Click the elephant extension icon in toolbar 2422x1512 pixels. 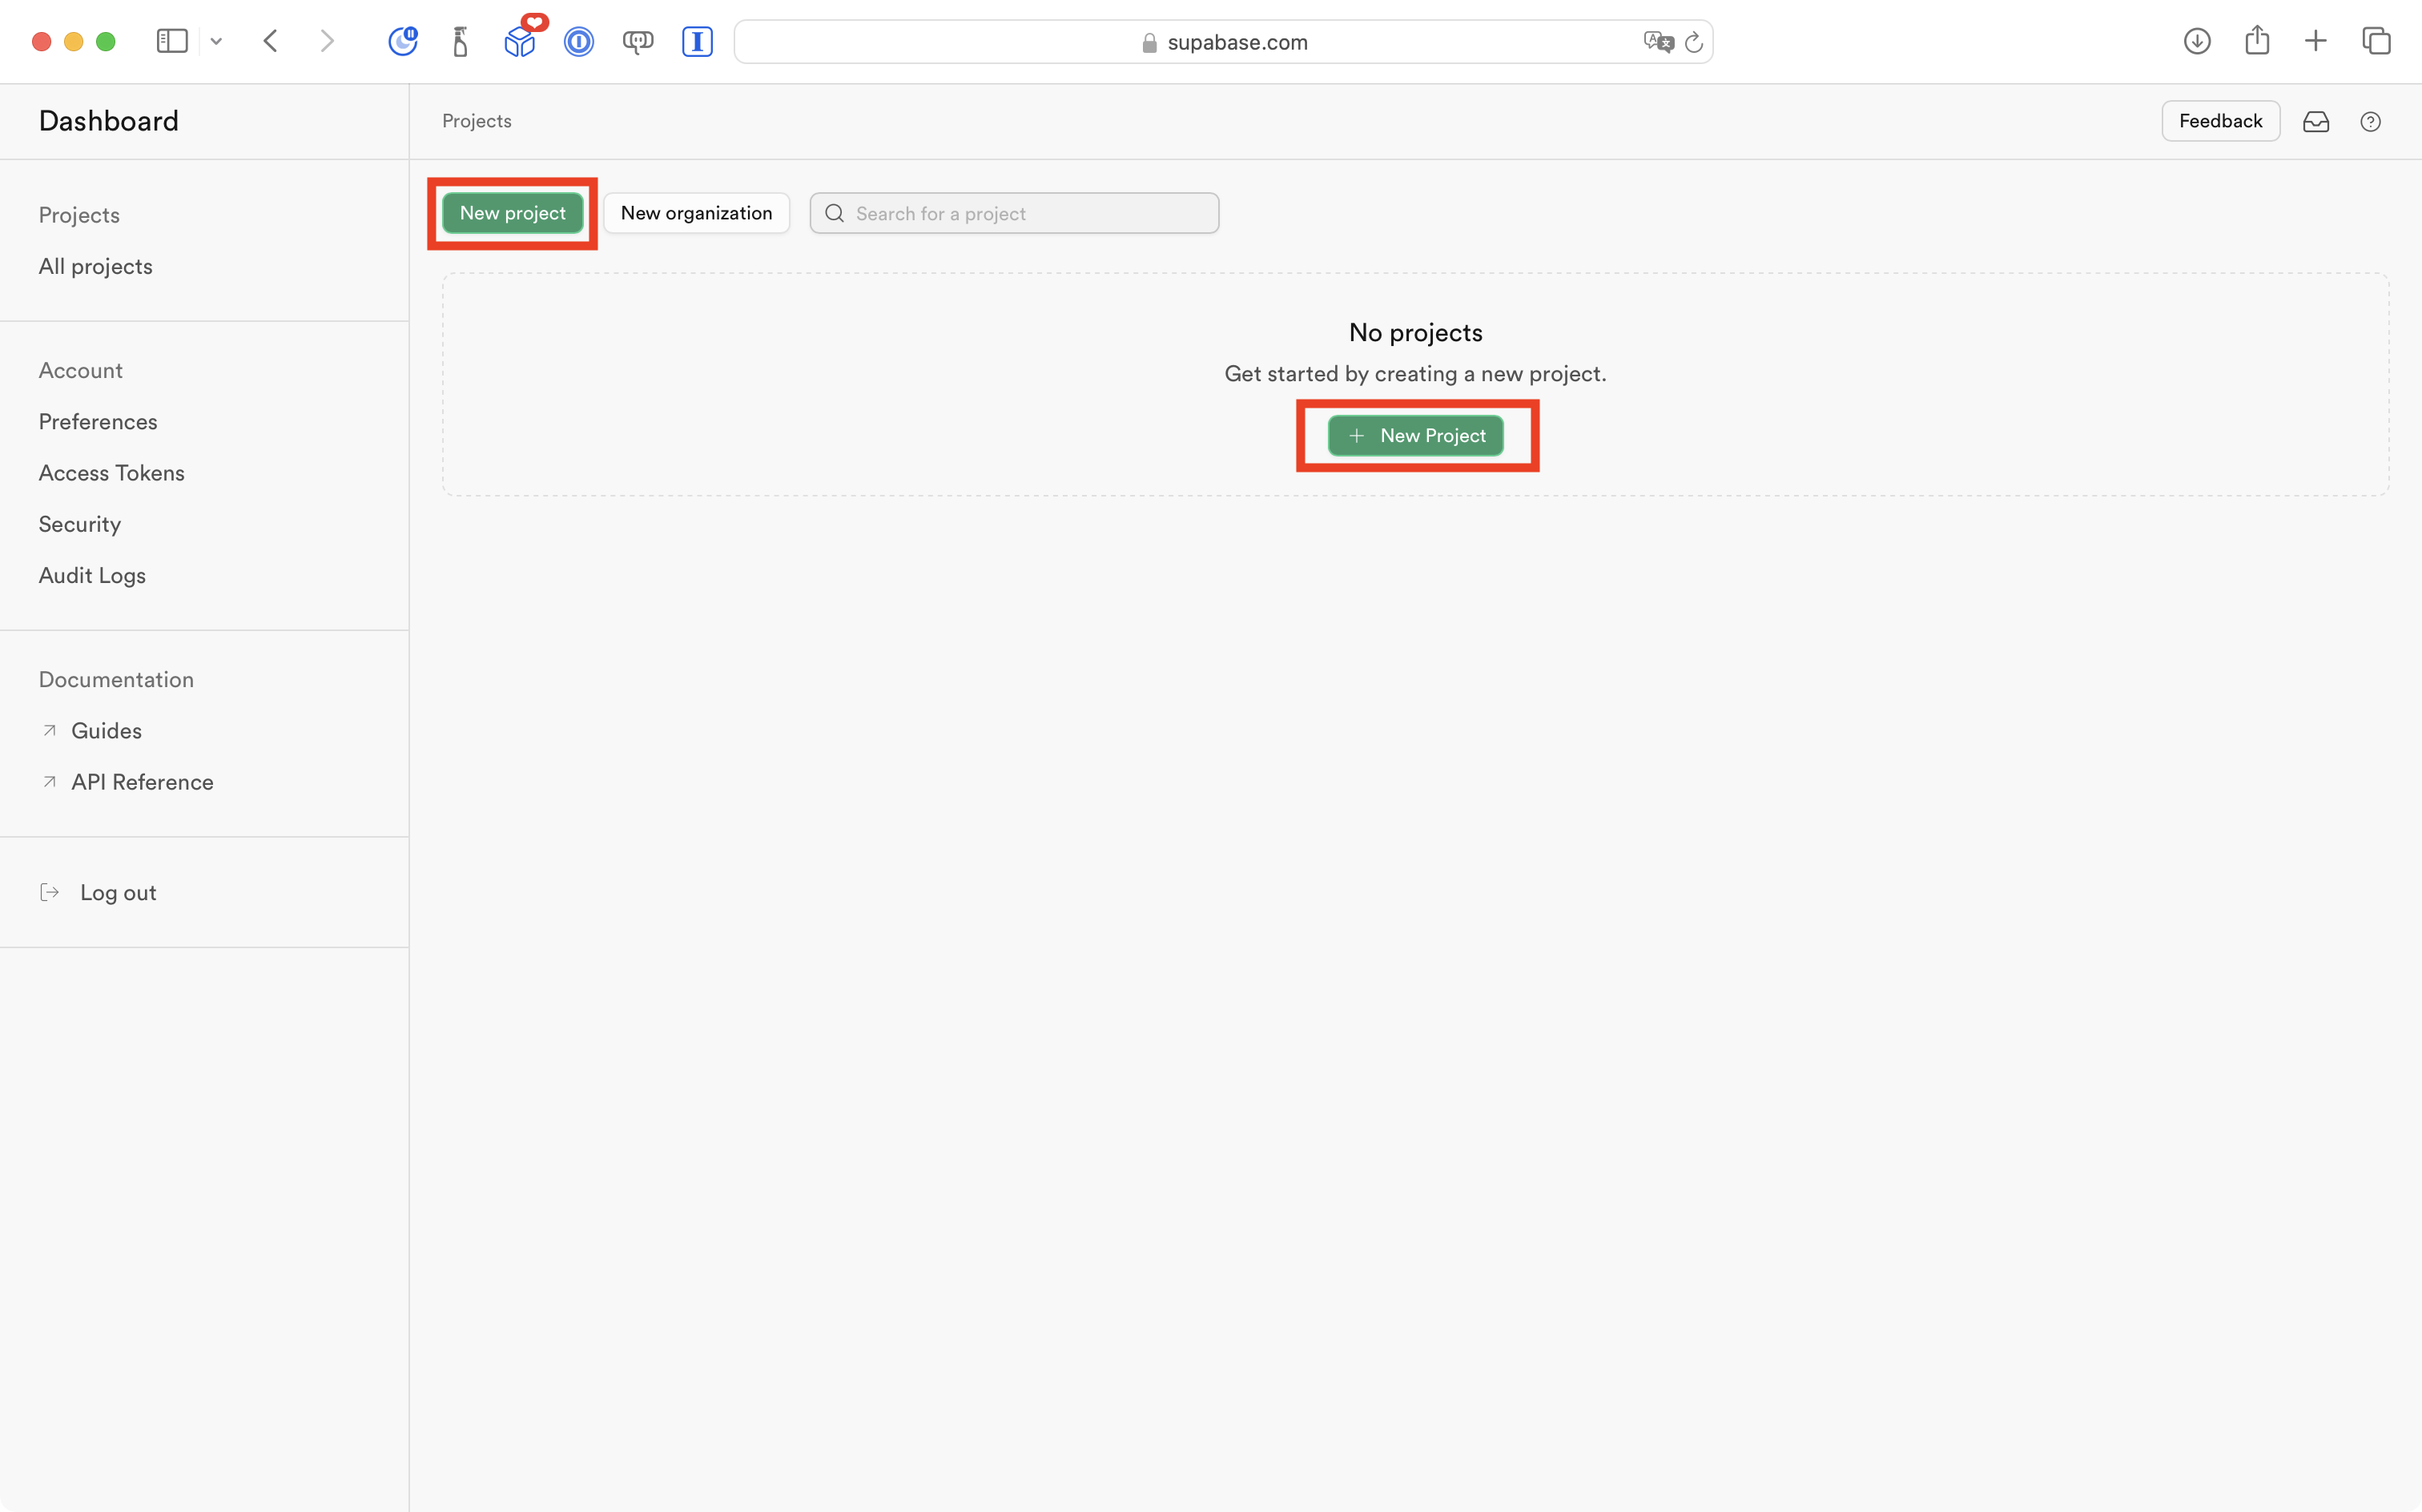pos(639,41)
